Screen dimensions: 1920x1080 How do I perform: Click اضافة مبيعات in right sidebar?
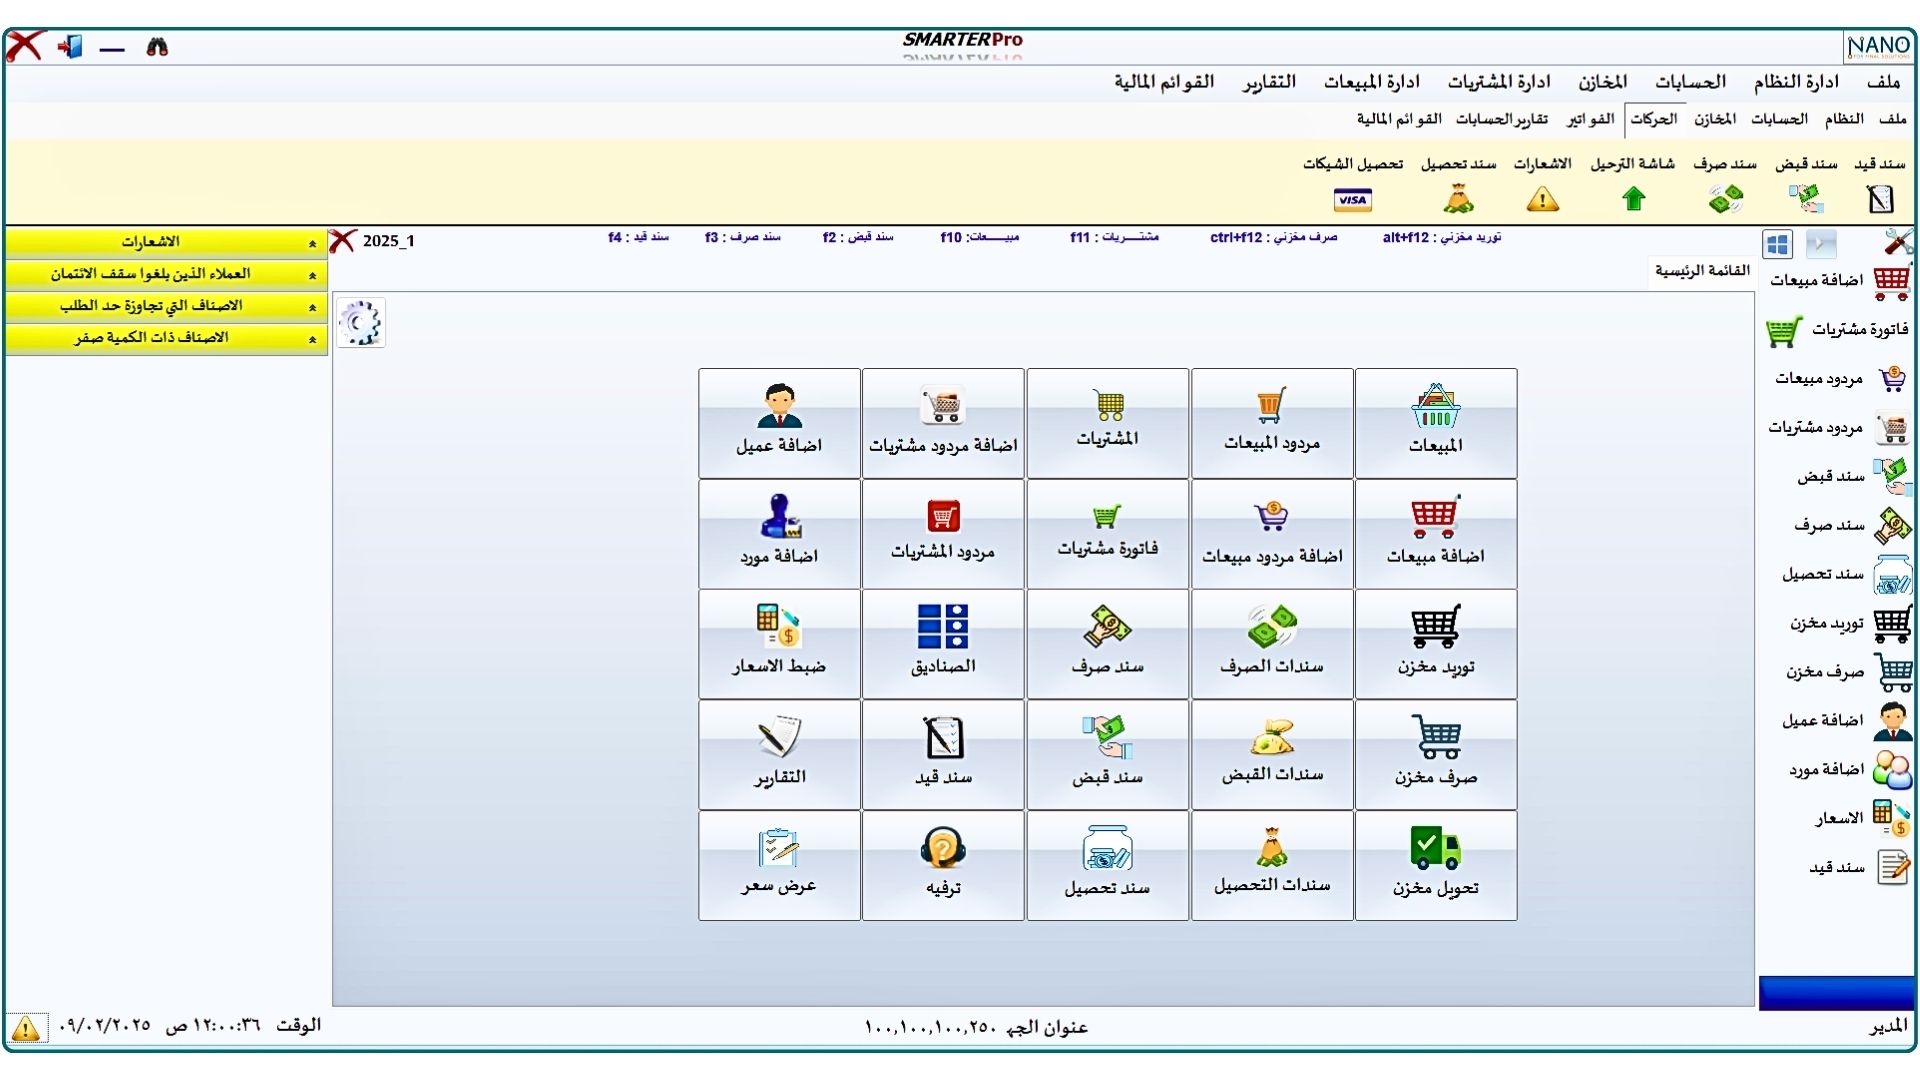click(x=1839, y=281)
